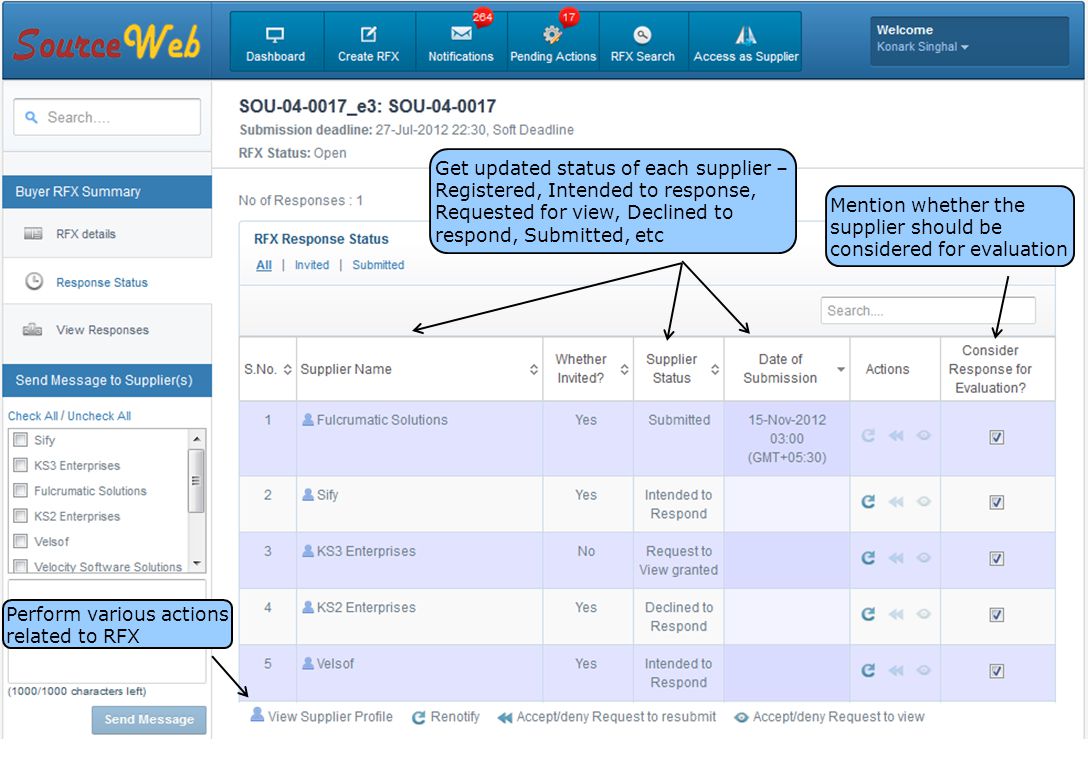Click scroll-down arrow in supplier list
Screen dimensions: 1088x758
(x=196, y=564)
